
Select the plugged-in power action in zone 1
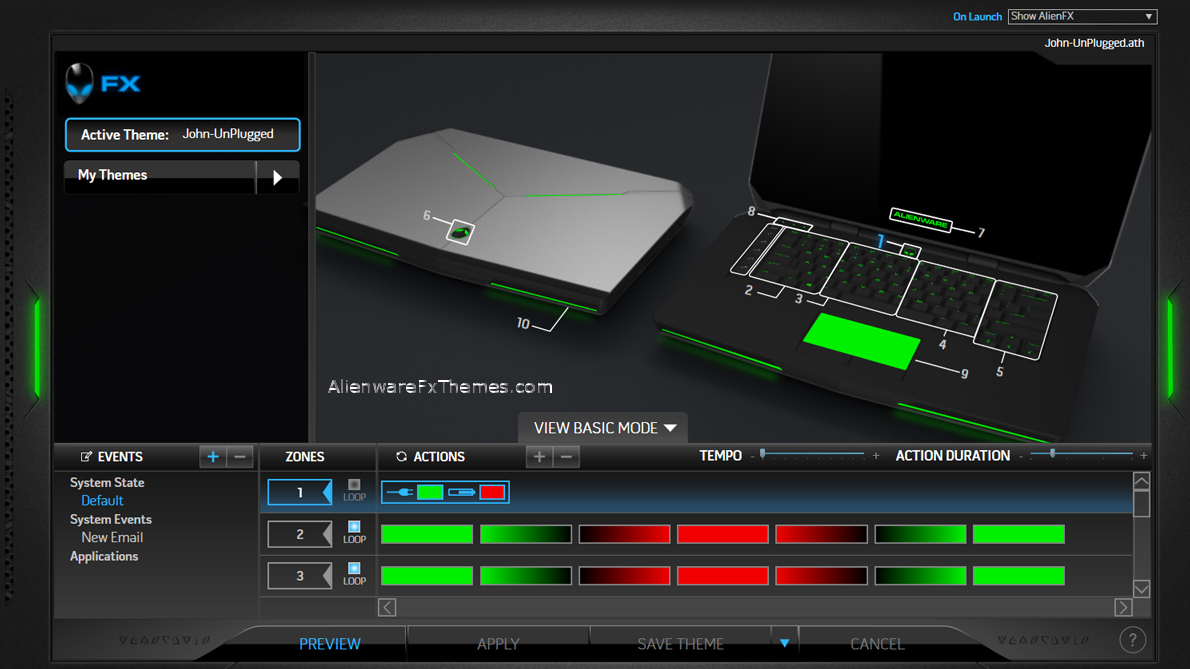point(400,492)
